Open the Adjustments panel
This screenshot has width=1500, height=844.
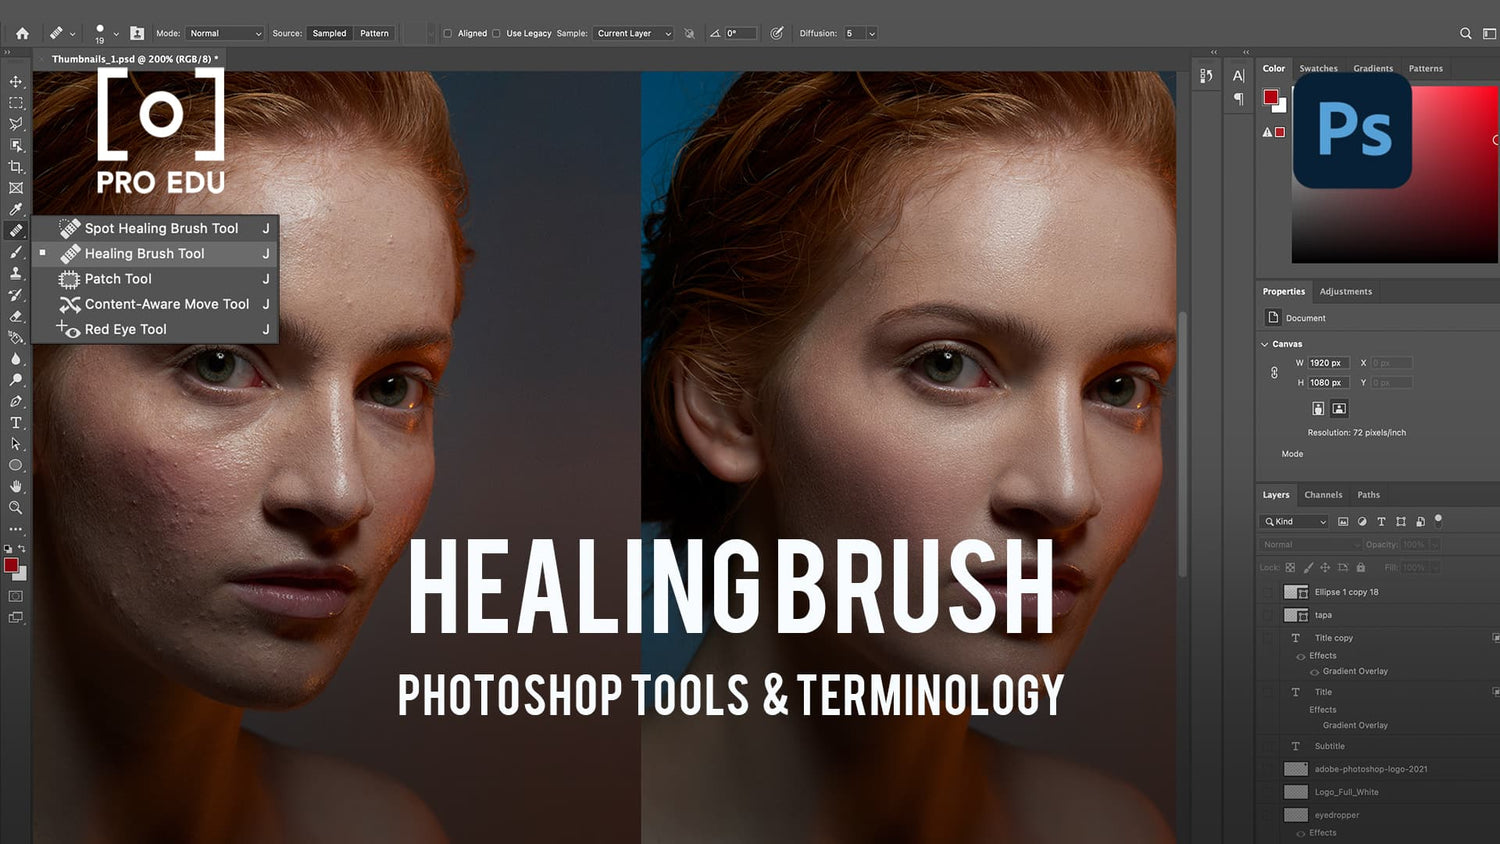(x=1345, y=291)
